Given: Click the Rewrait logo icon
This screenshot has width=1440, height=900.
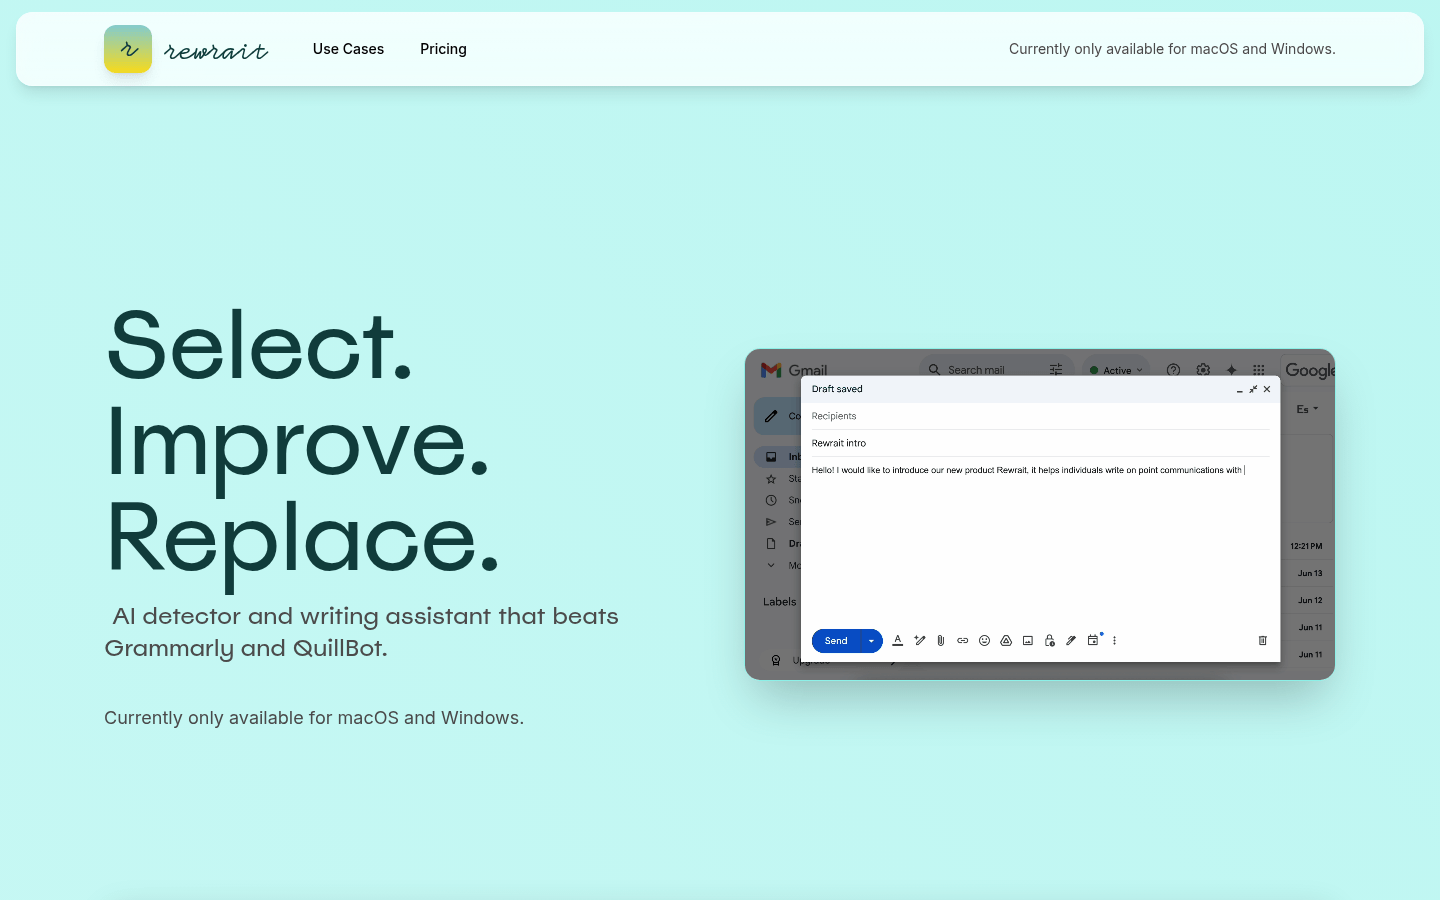Looking at the screenshot, I should (x=128, y=49).
